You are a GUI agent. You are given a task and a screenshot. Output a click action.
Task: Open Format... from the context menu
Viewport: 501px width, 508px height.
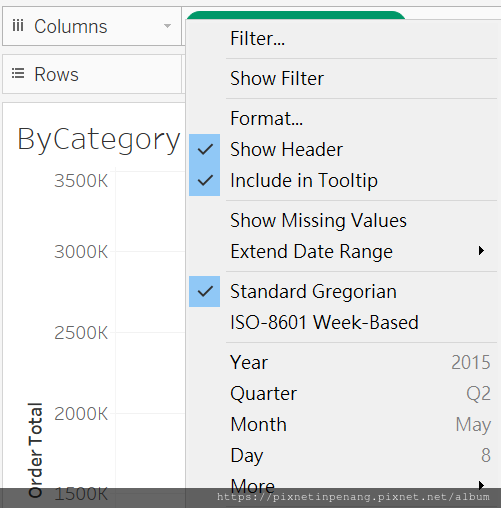coord(343,118)
